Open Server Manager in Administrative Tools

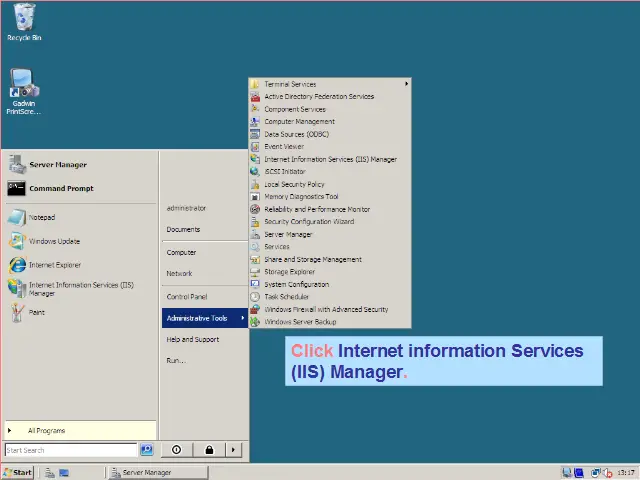pos(330,234)
